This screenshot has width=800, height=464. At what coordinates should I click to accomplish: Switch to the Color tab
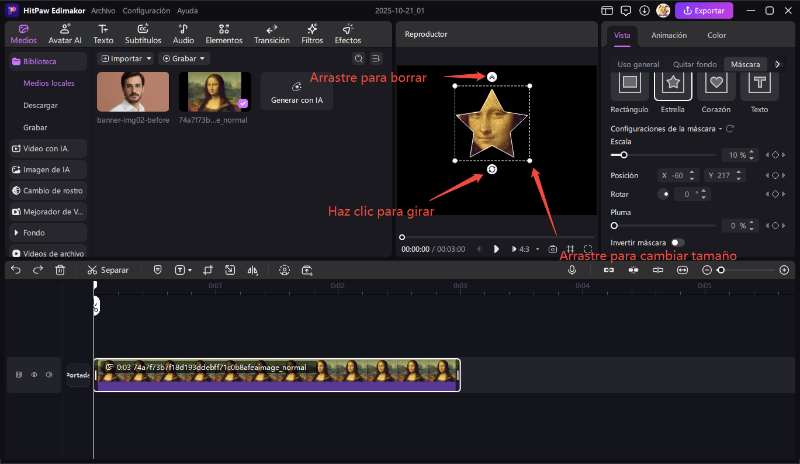716,35
